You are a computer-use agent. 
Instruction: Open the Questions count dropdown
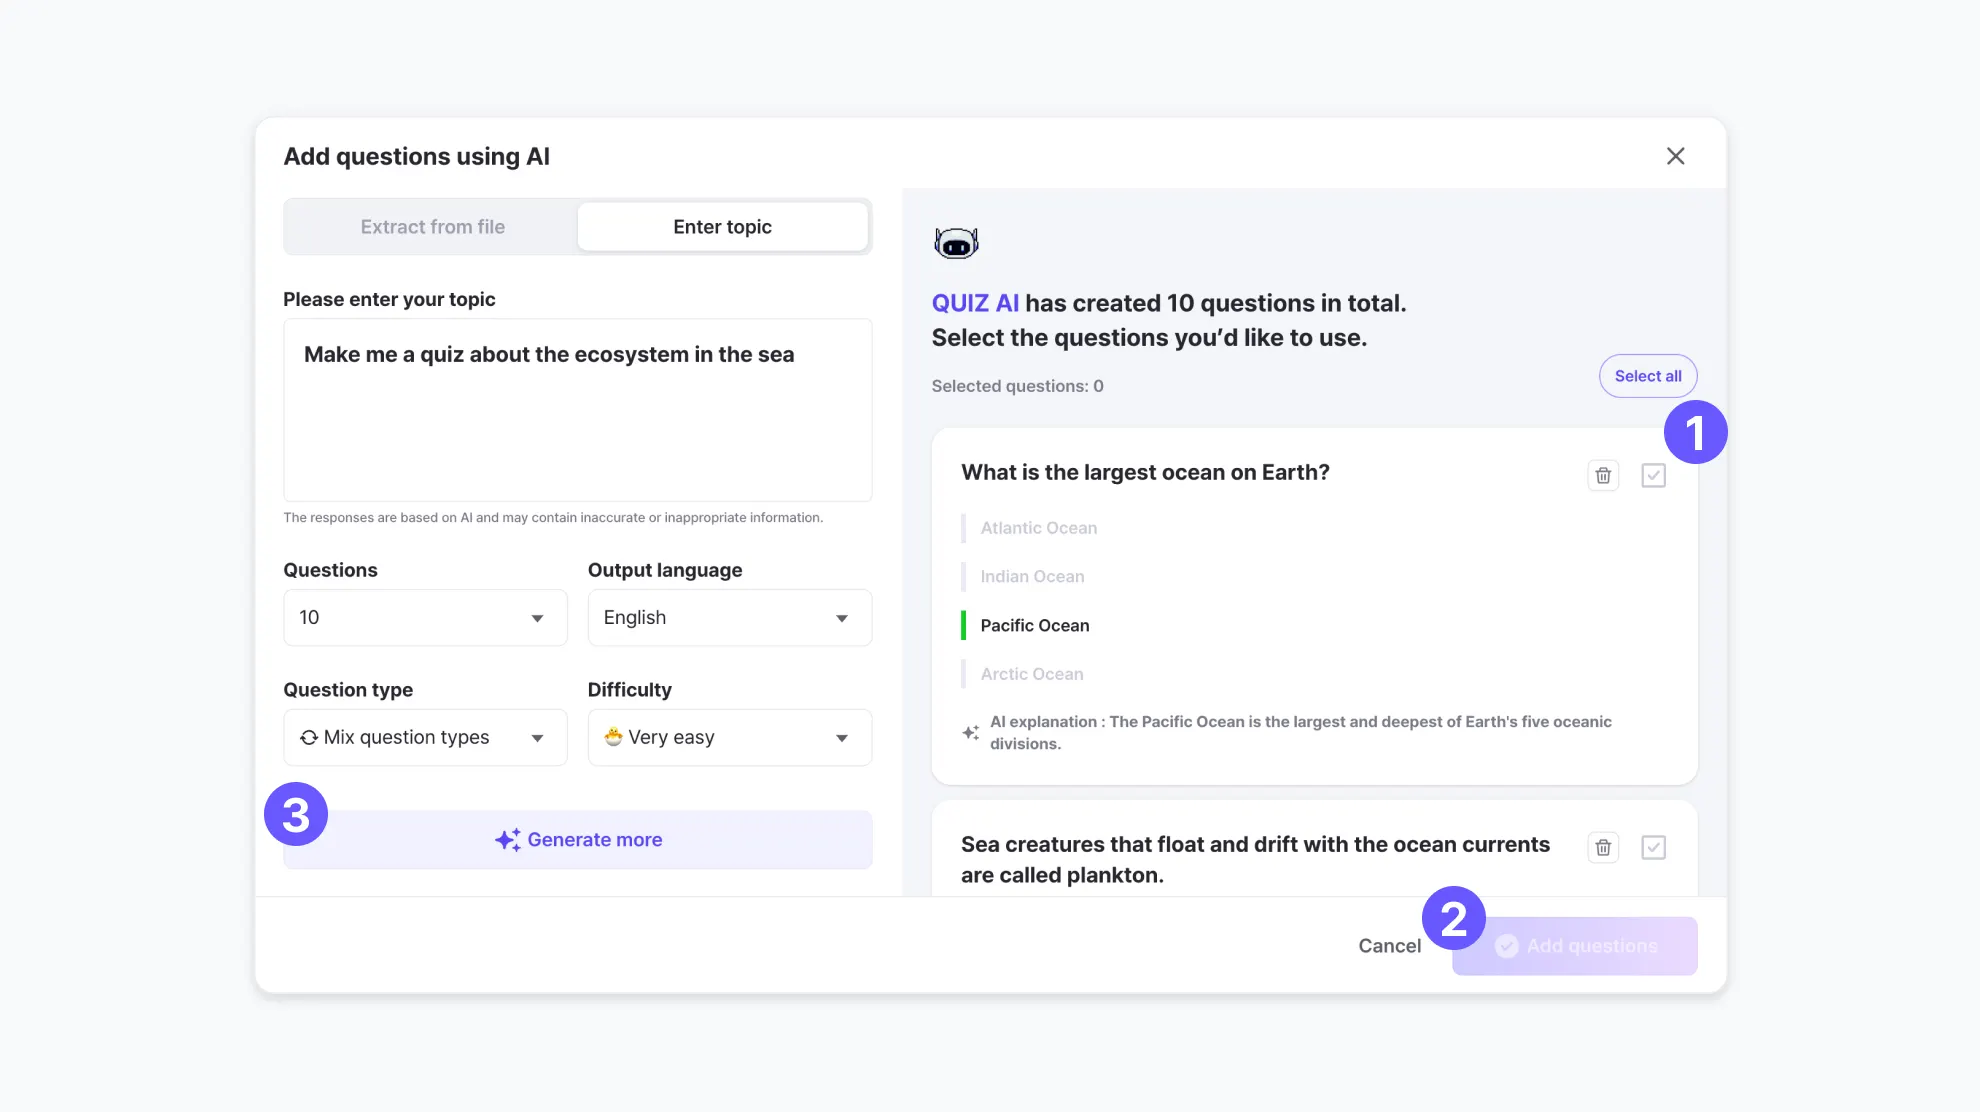[x=425, y=618]
